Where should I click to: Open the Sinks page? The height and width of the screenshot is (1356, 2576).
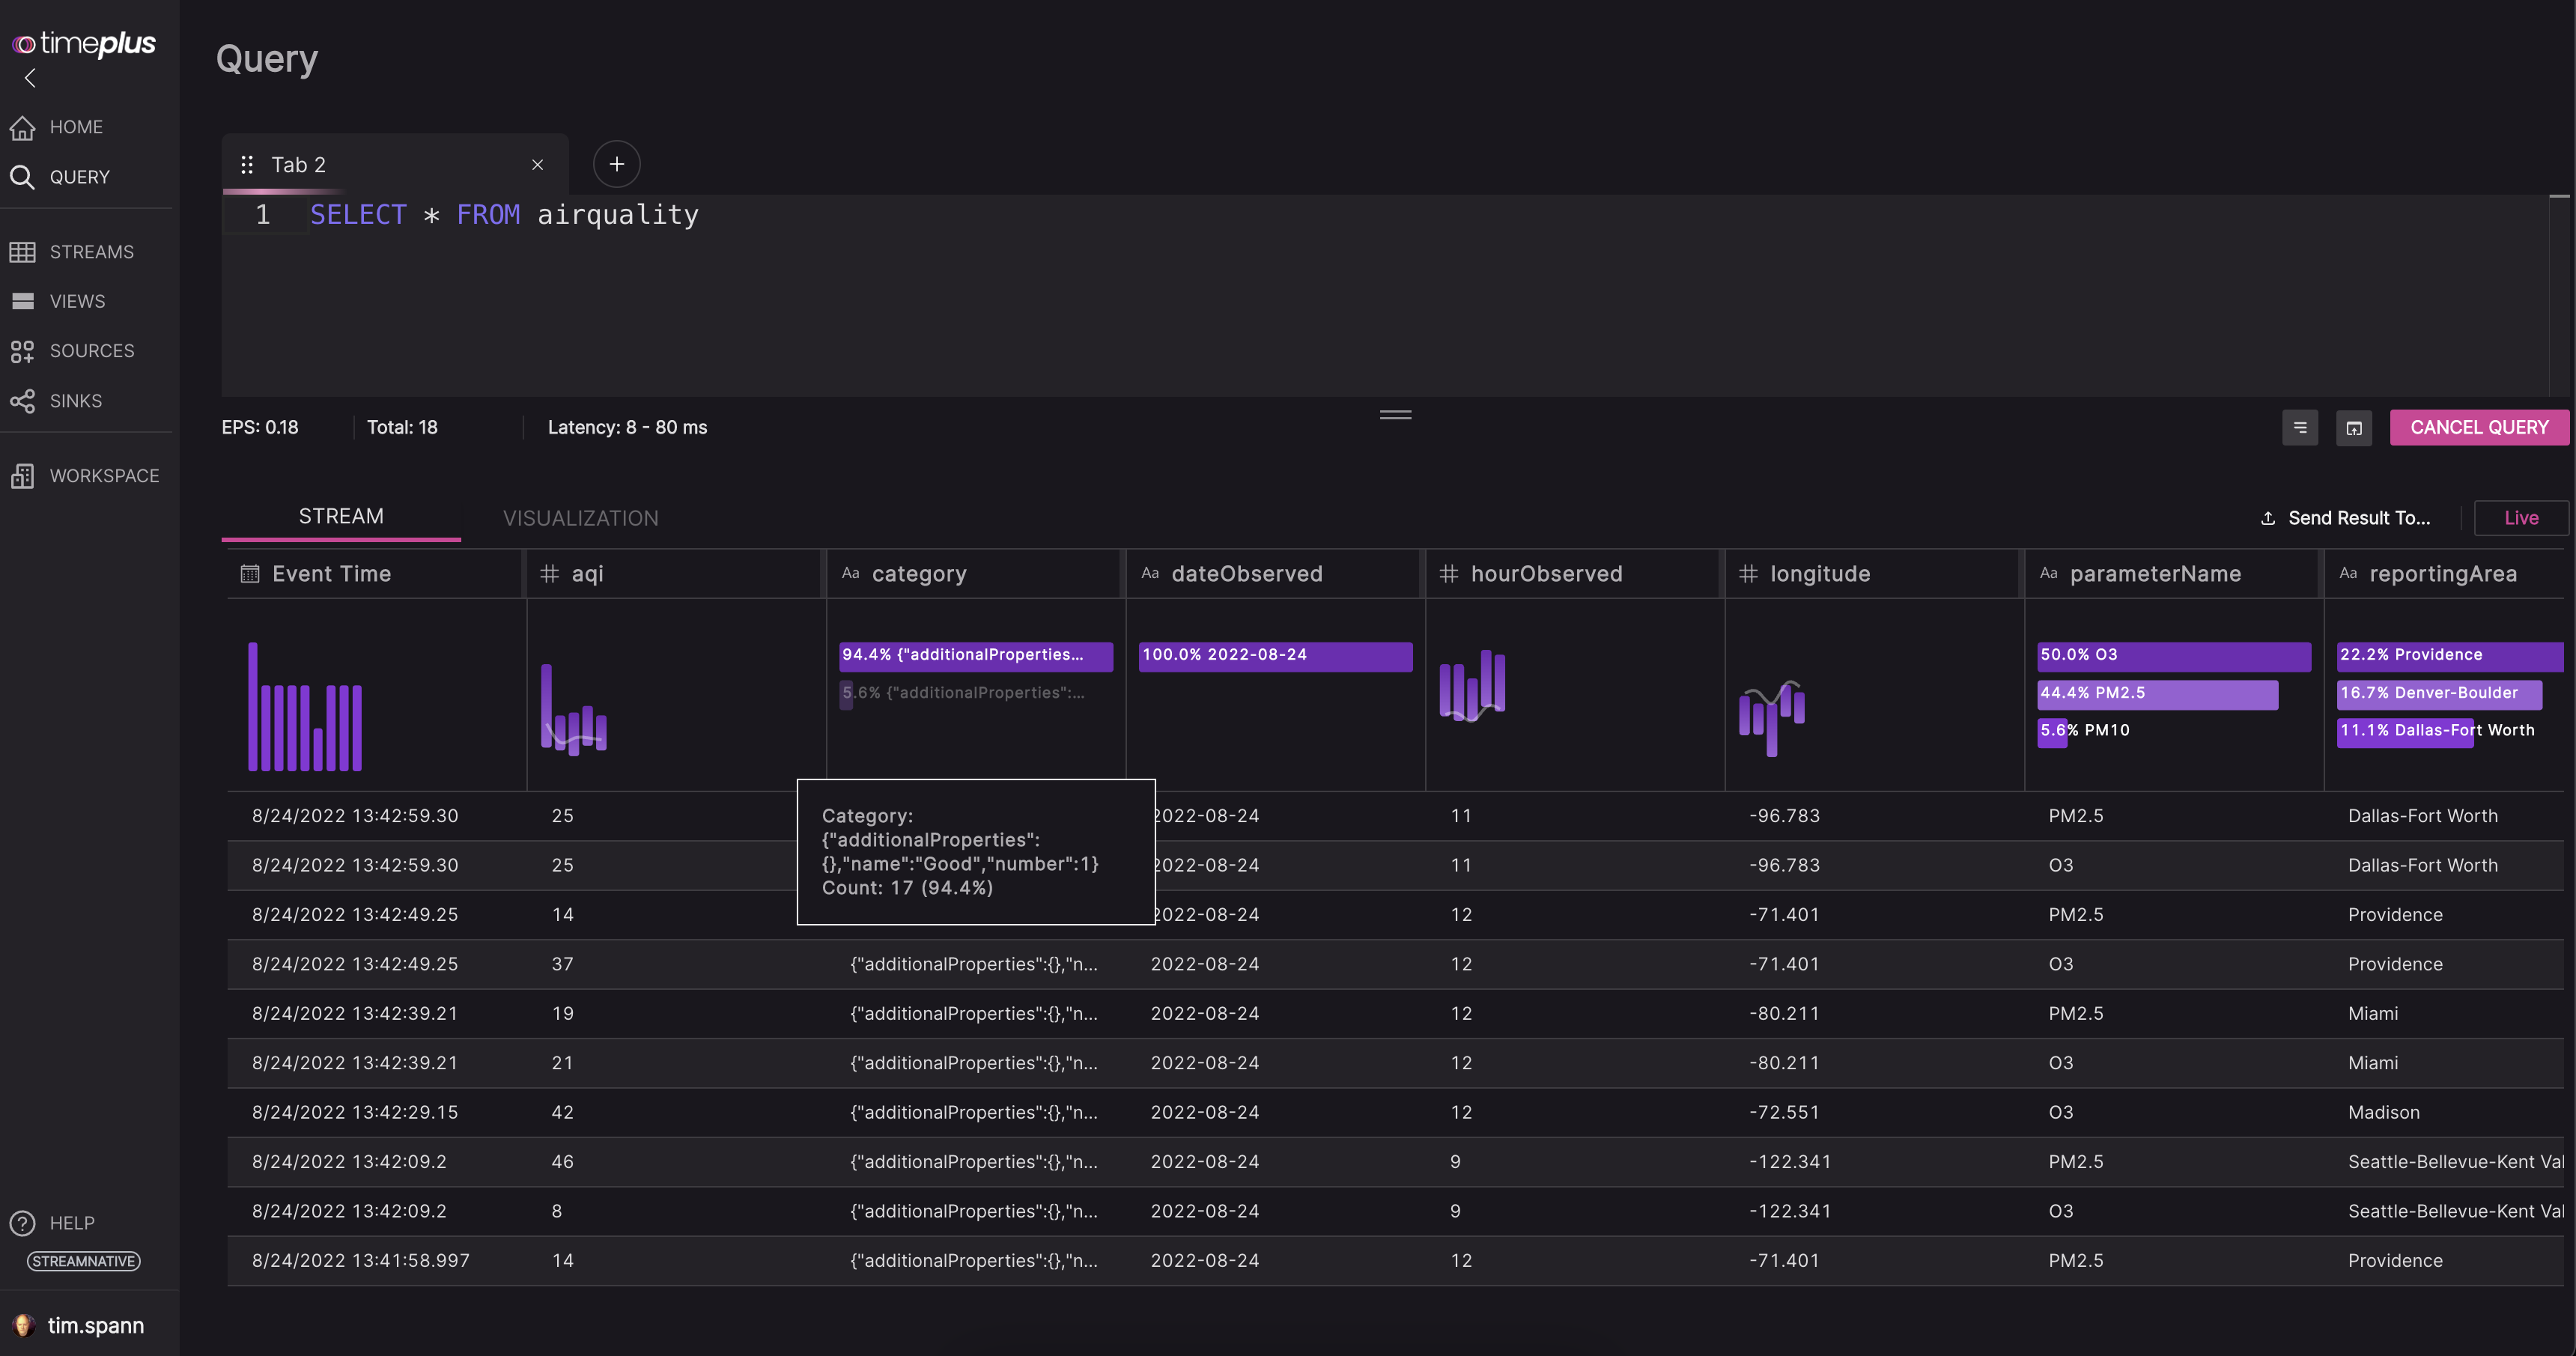pos(75,401)
